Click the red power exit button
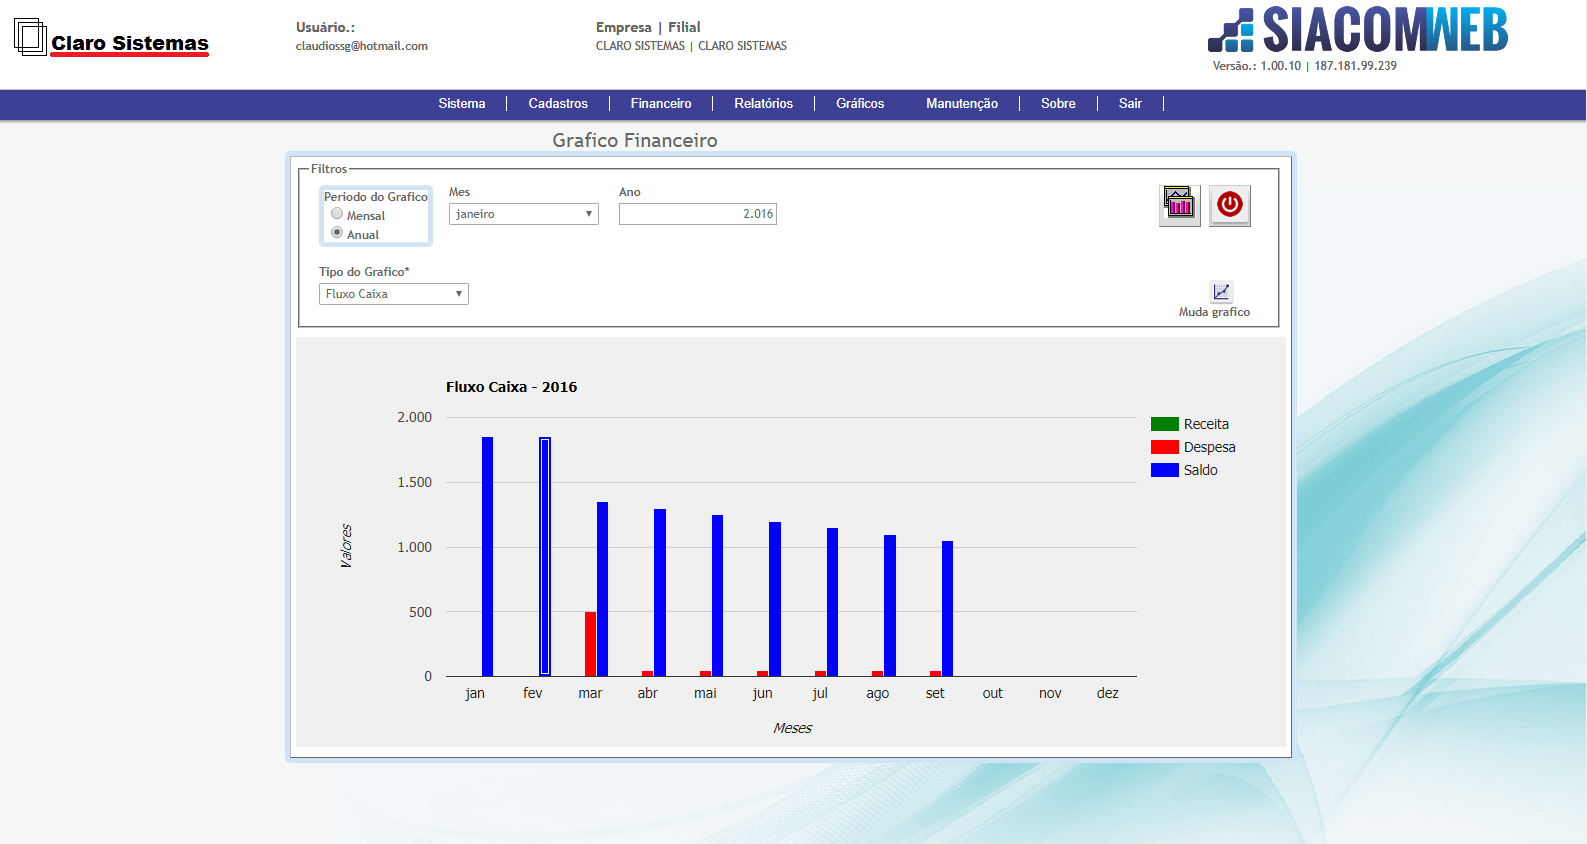 tap(1230, 206)
